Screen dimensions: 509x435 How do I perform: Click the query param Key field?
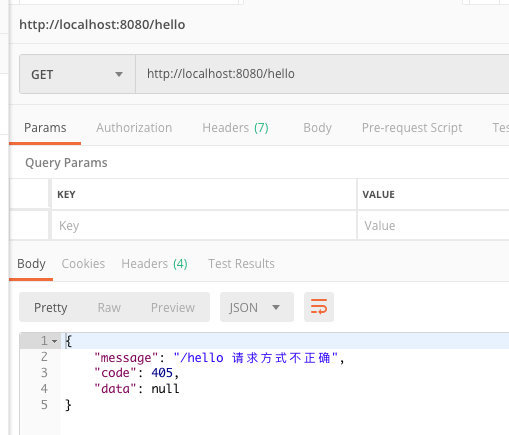[204, 226]
